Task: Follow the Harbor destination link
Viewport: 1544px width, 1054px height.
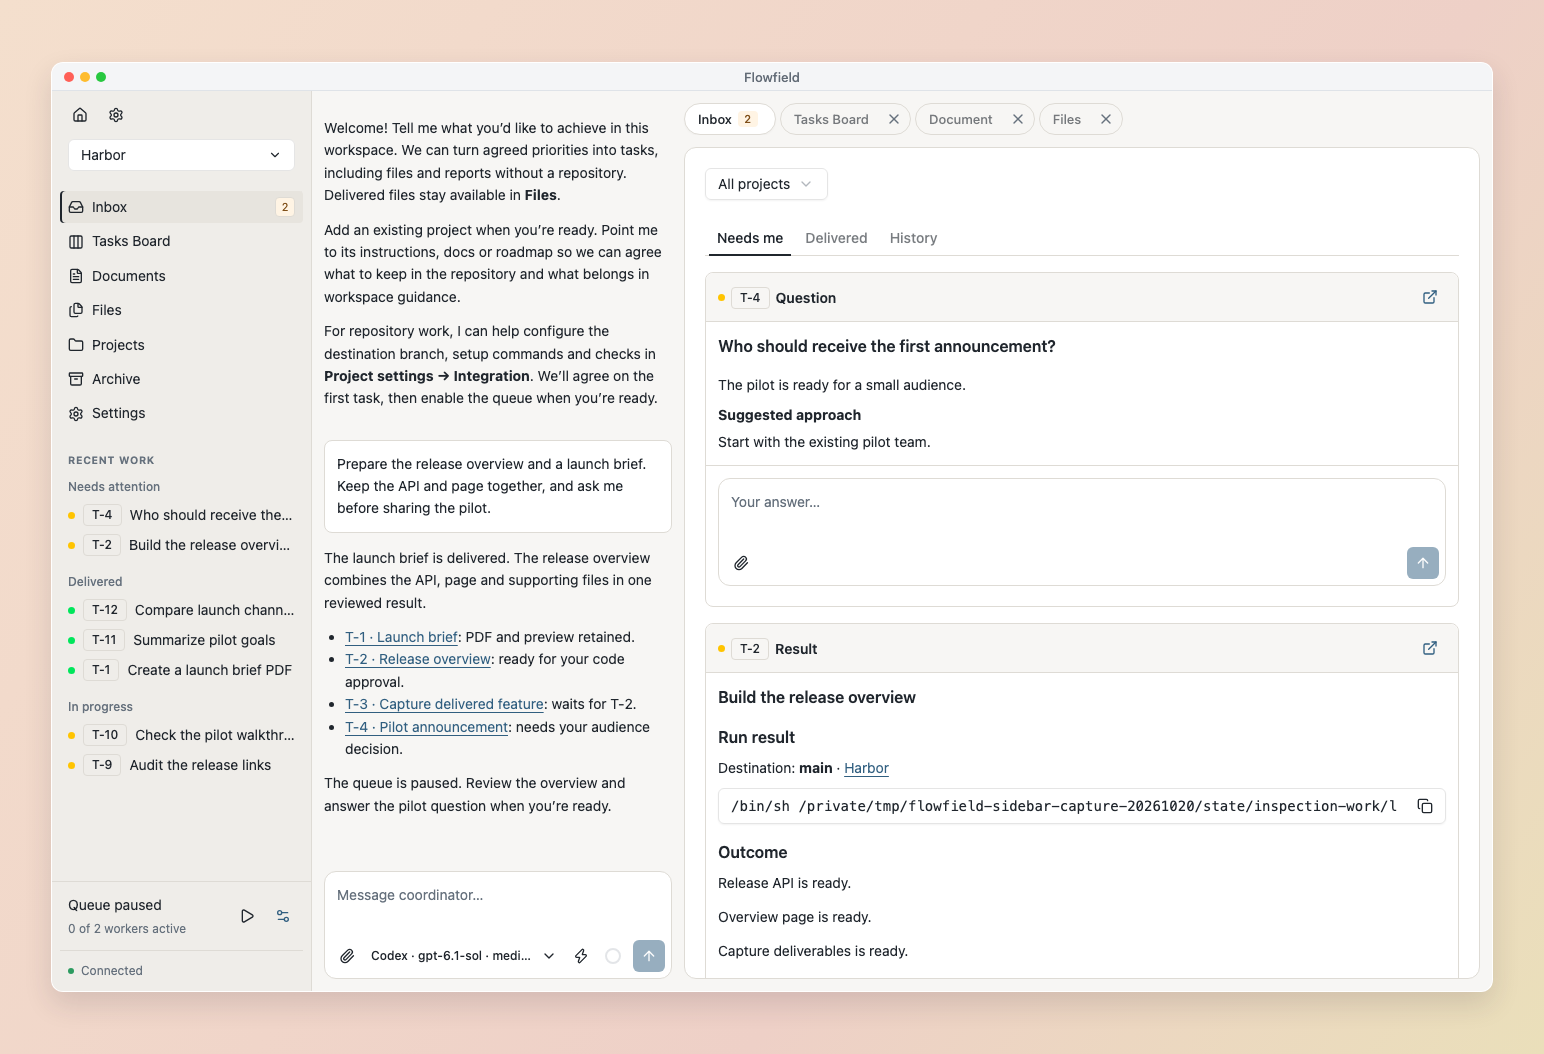Action: click(866, 768)
